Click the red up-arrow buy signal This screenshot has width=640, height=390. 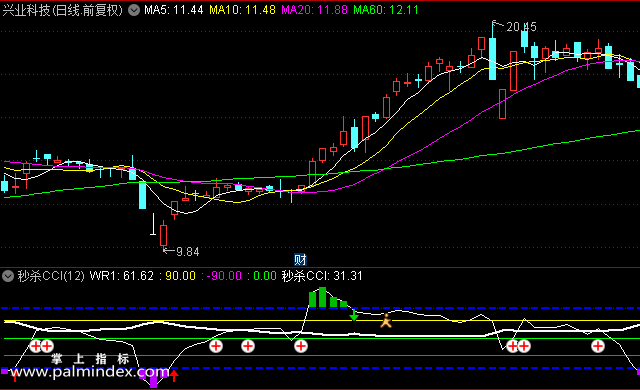[174, 375]
